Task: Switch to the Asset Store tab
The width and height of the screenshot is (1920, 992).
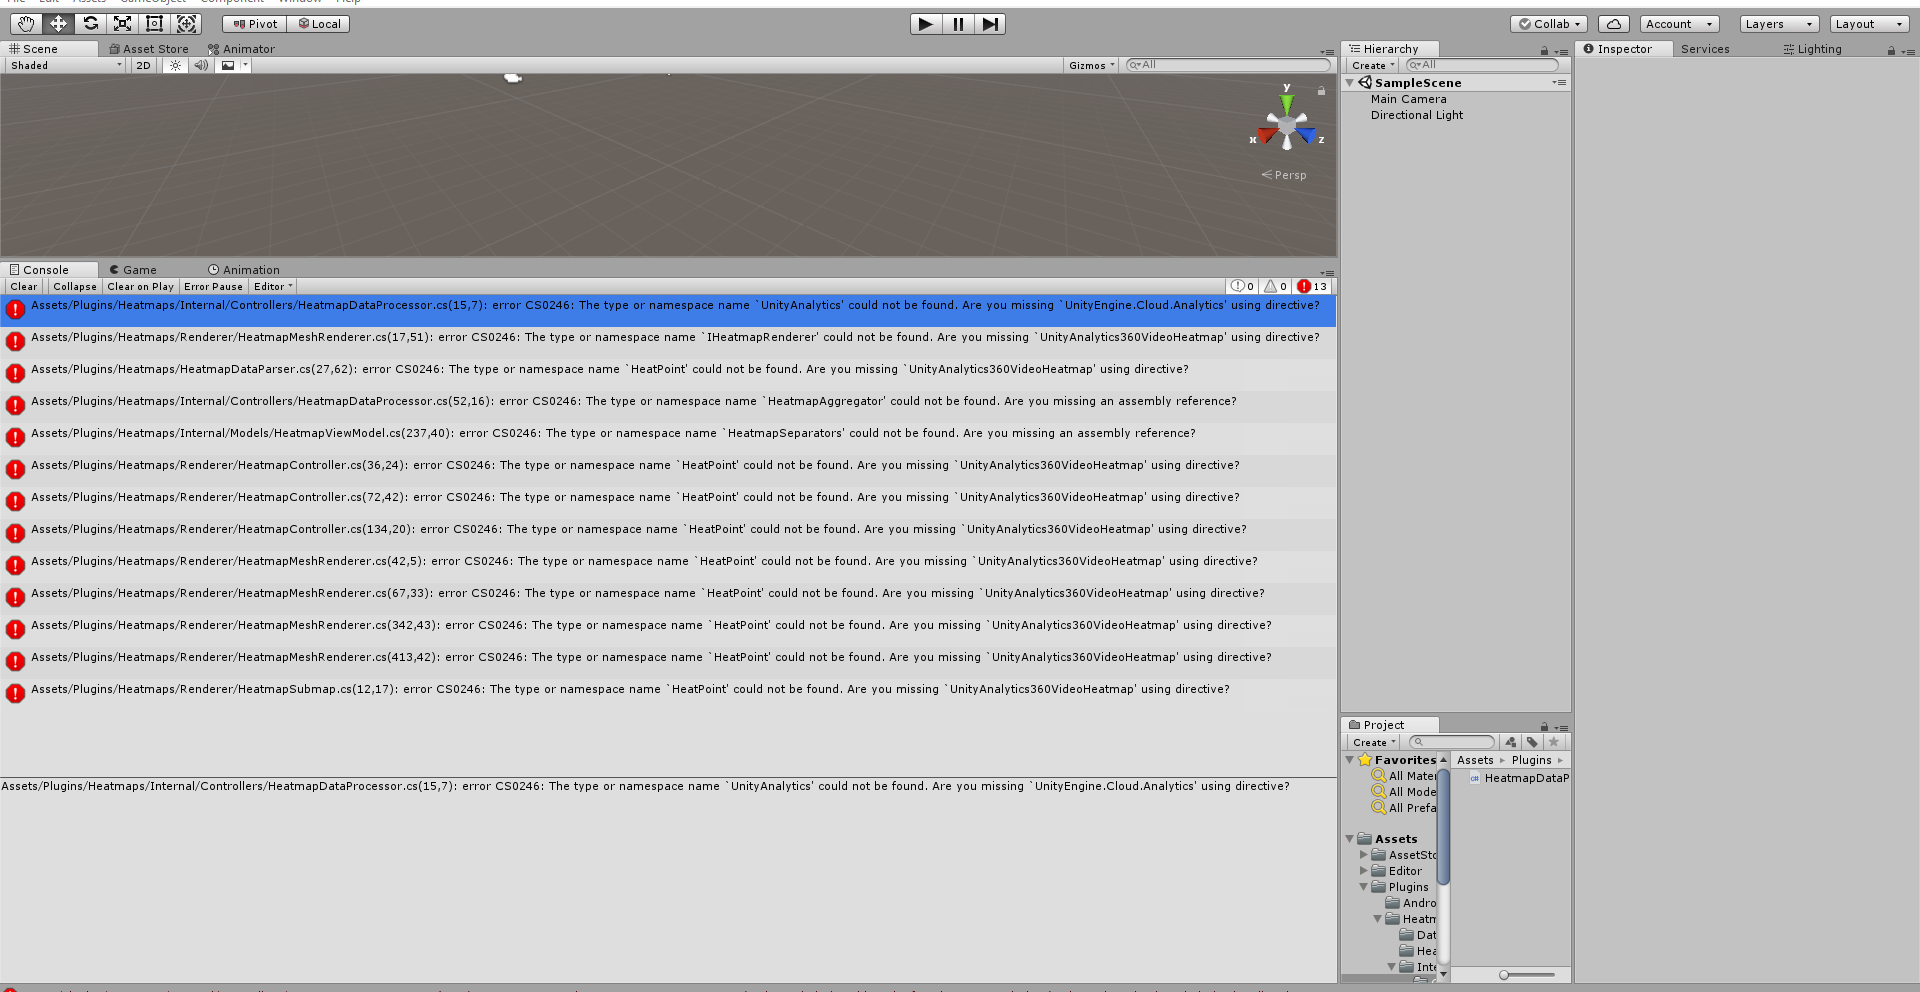Action: (x=148, y=48)
